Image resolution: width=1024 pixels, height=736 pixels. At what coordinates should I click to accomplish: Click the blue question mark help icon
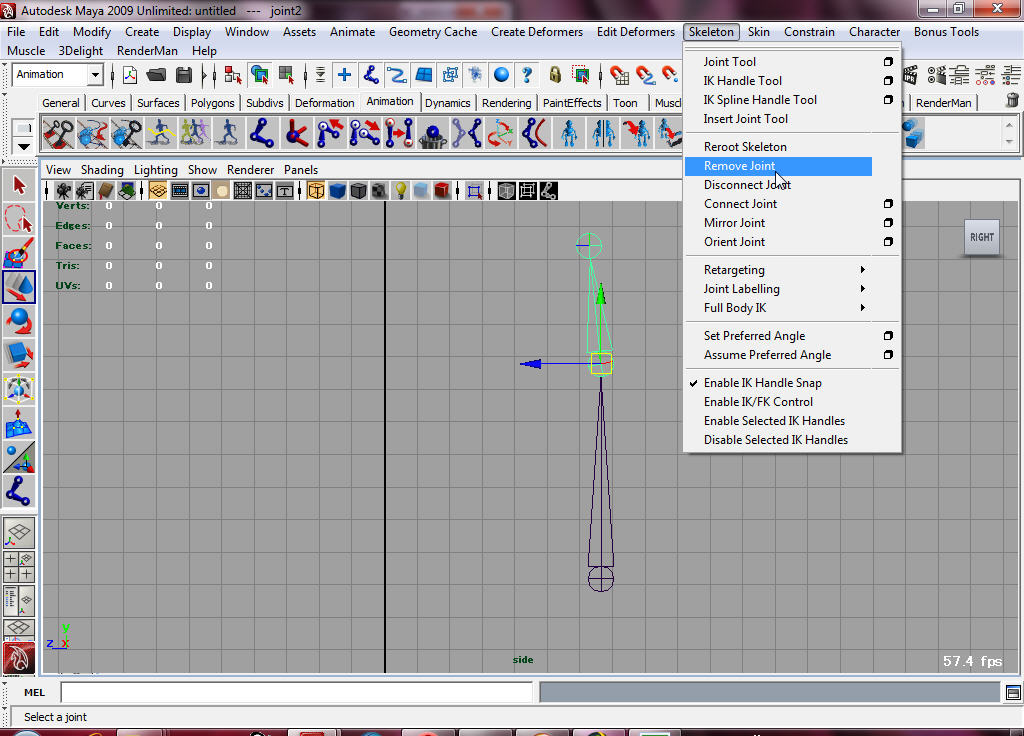527,75
